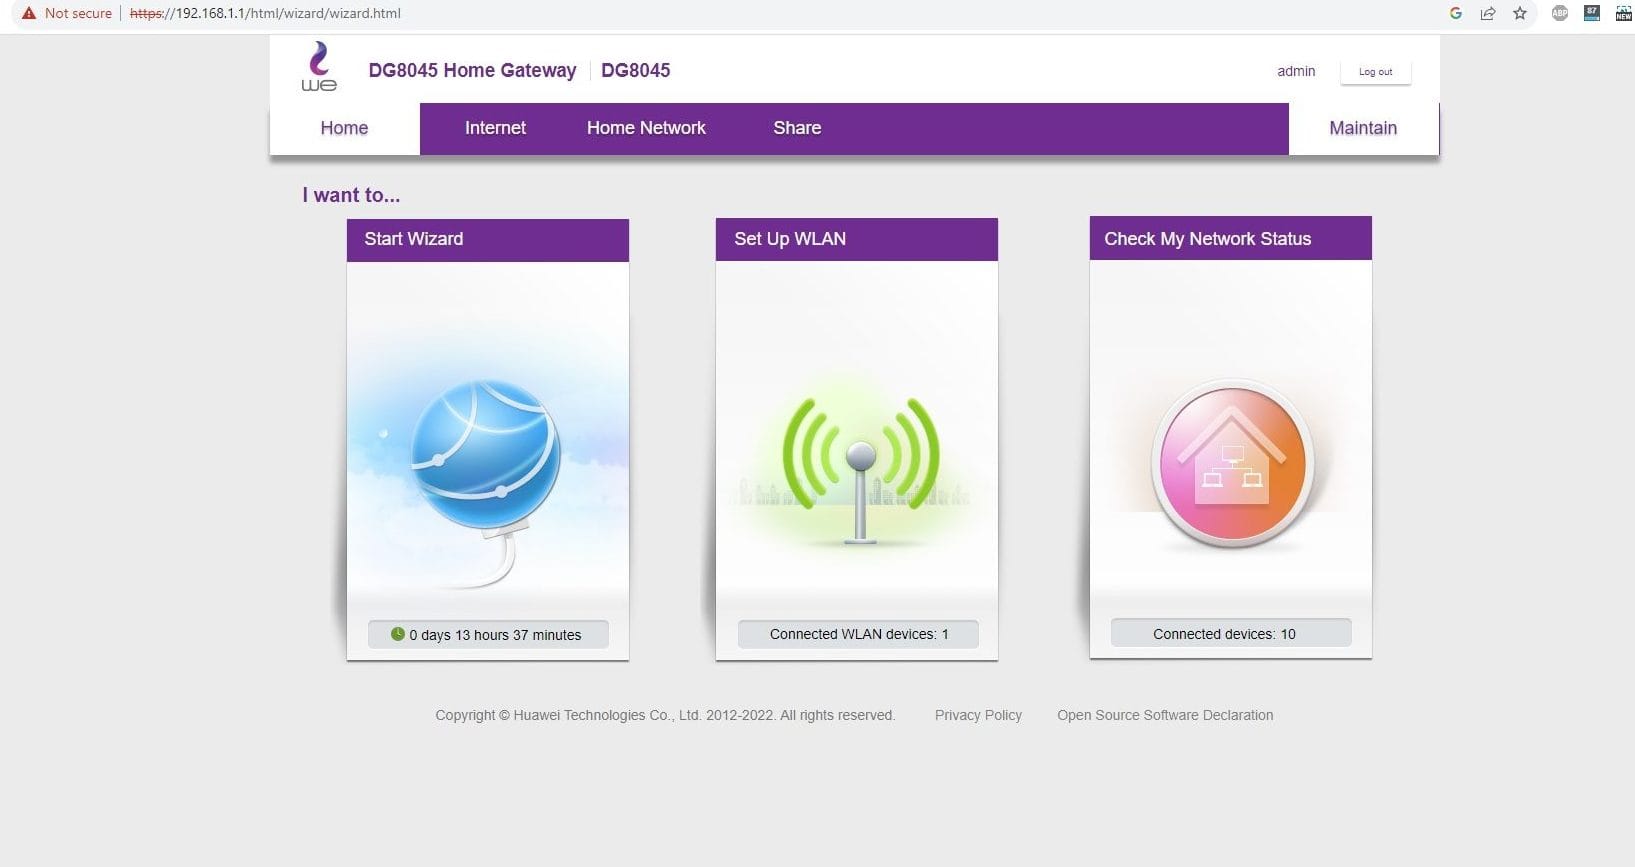Screen dimensions: 1635x867
Task: Click the Not secure warning icon
Action: point(29,13)
